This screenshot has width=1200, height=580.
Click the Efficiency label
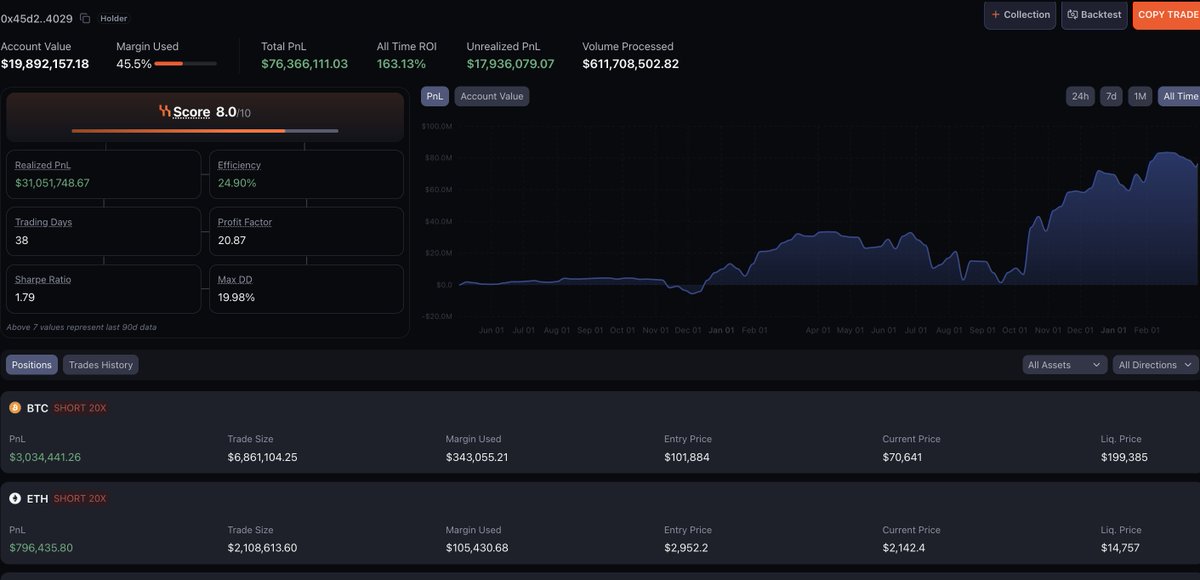(x=239, y=165)
